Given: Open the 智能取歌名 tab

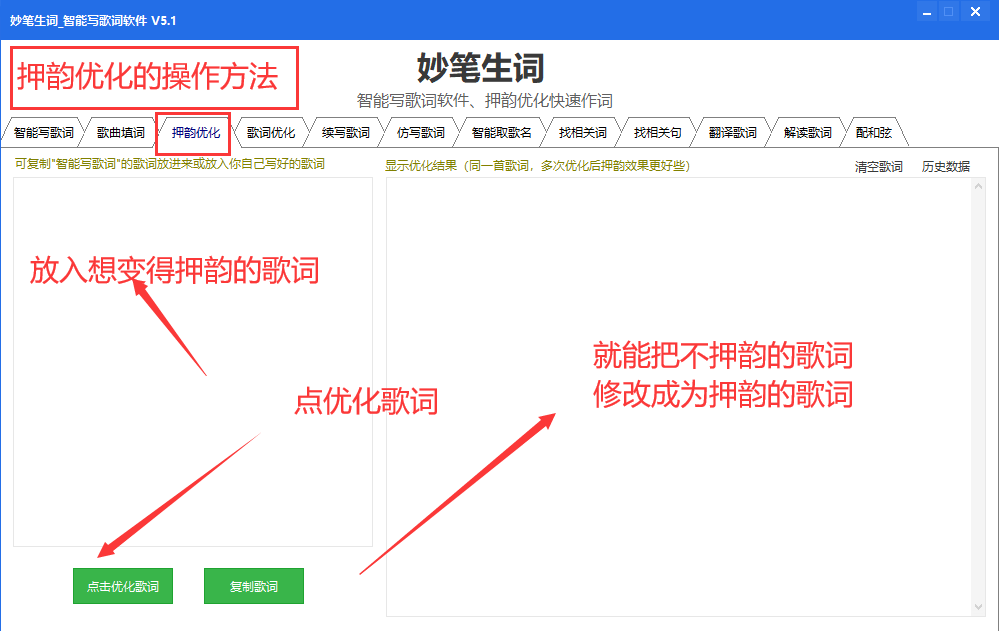Looking at the screenshot, I should [501, 133].
